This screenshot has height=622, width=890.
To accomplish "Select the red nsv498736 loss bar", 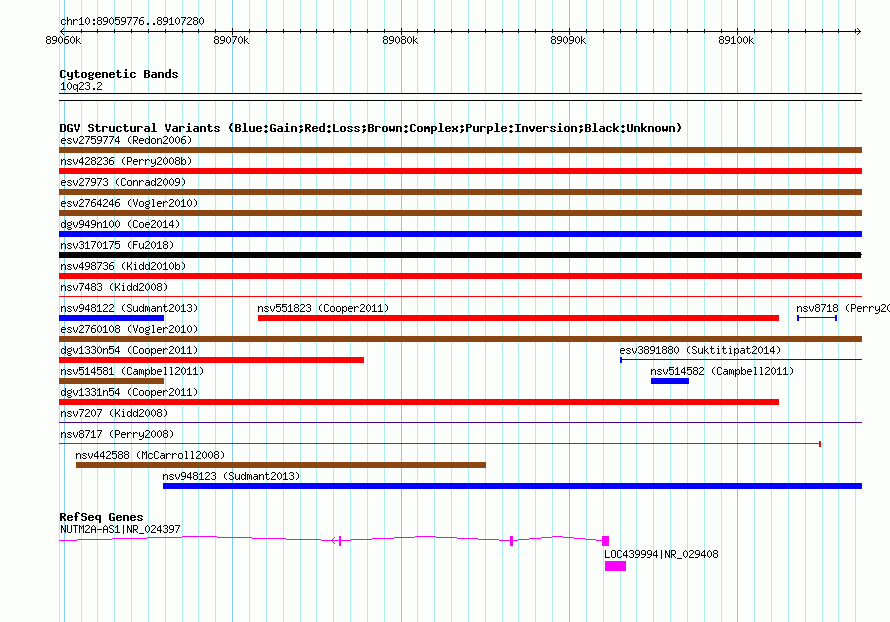I will [460, 276].
